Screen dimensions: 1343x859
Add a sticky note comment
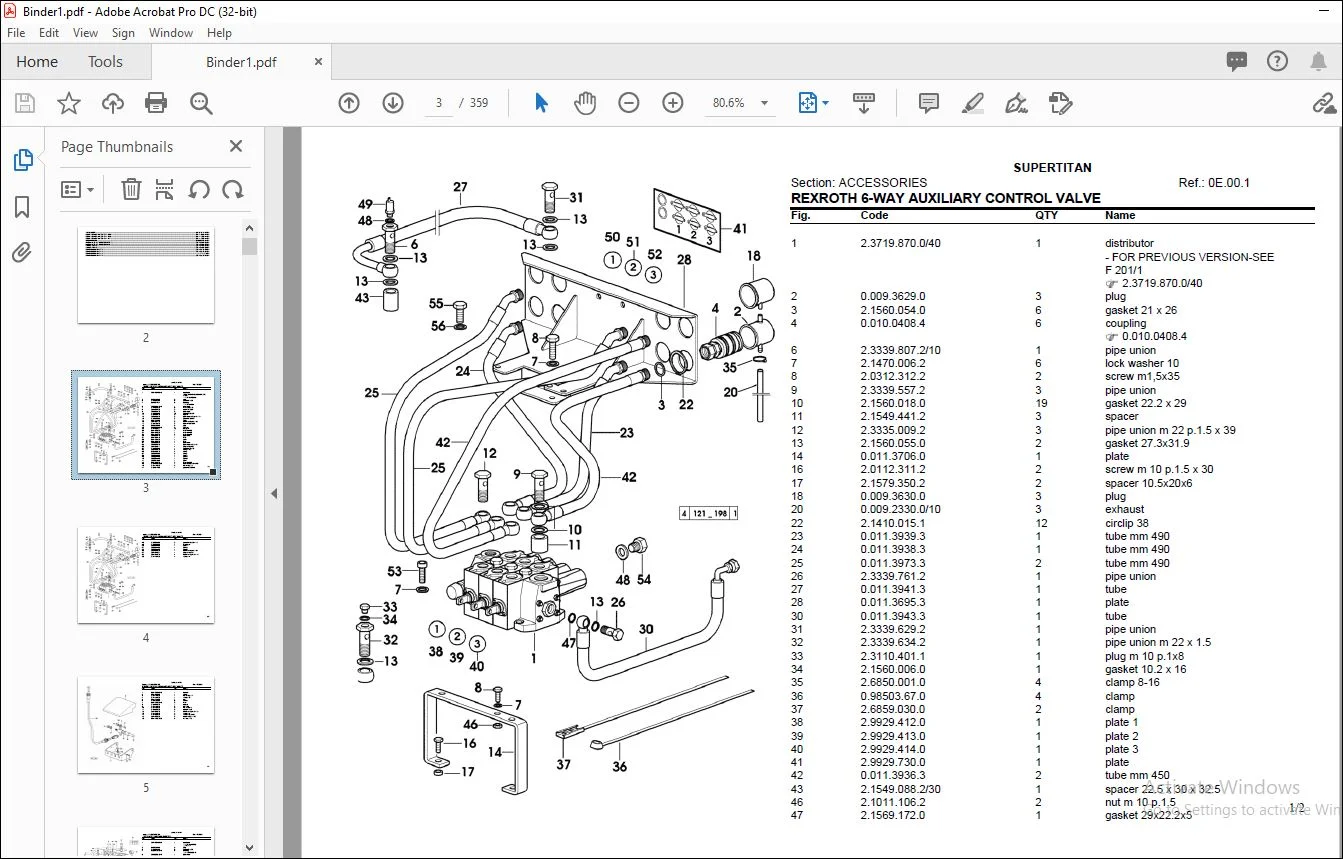929,103
